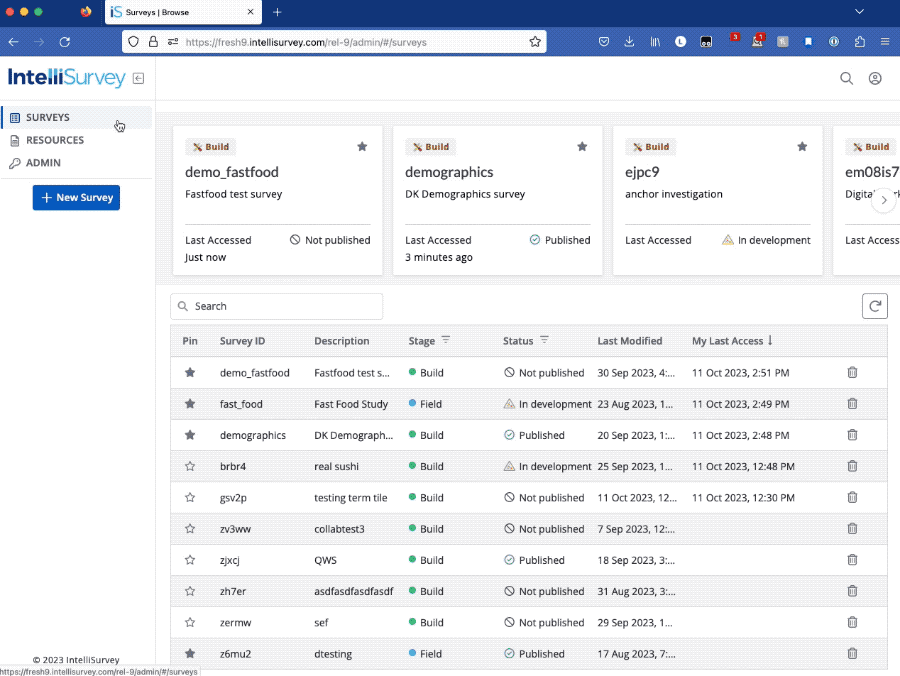Unpin the ejpc9 card using its star
The width and height of the screenshot is (900, 676).
pyautogui.click(x=802, y=147)
